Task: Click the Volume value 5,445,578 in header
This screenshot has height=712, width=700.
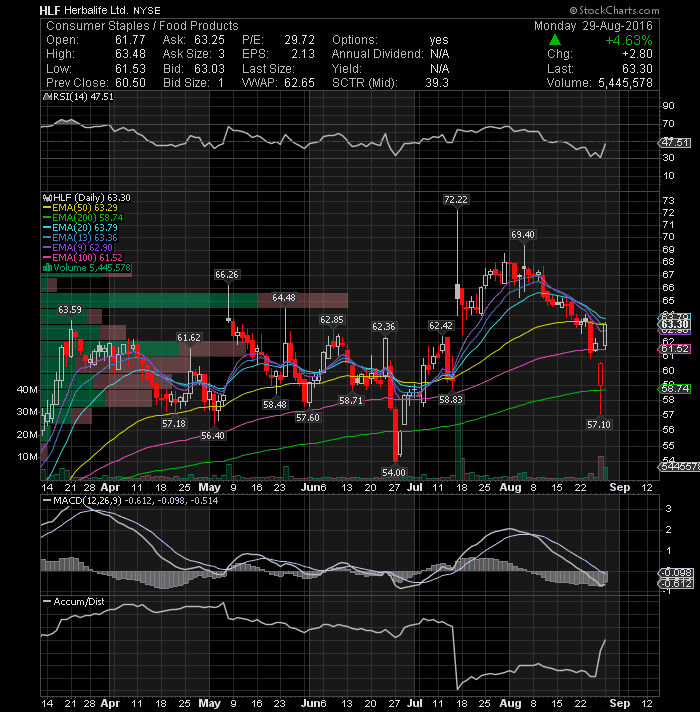Action: coord(625,83)
